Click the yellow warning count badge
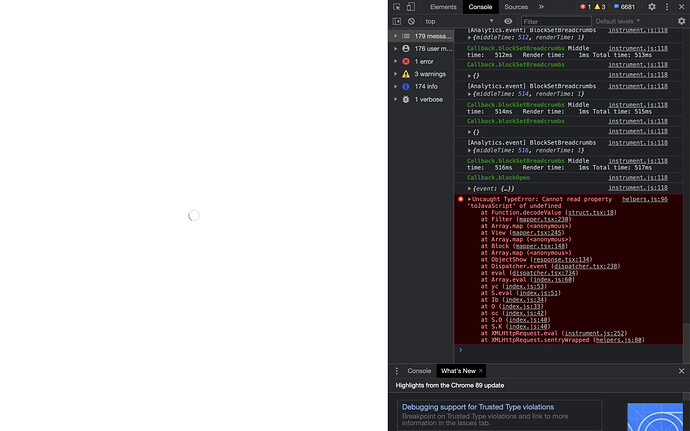Screen dimensions: 690x431 point(600,7)
